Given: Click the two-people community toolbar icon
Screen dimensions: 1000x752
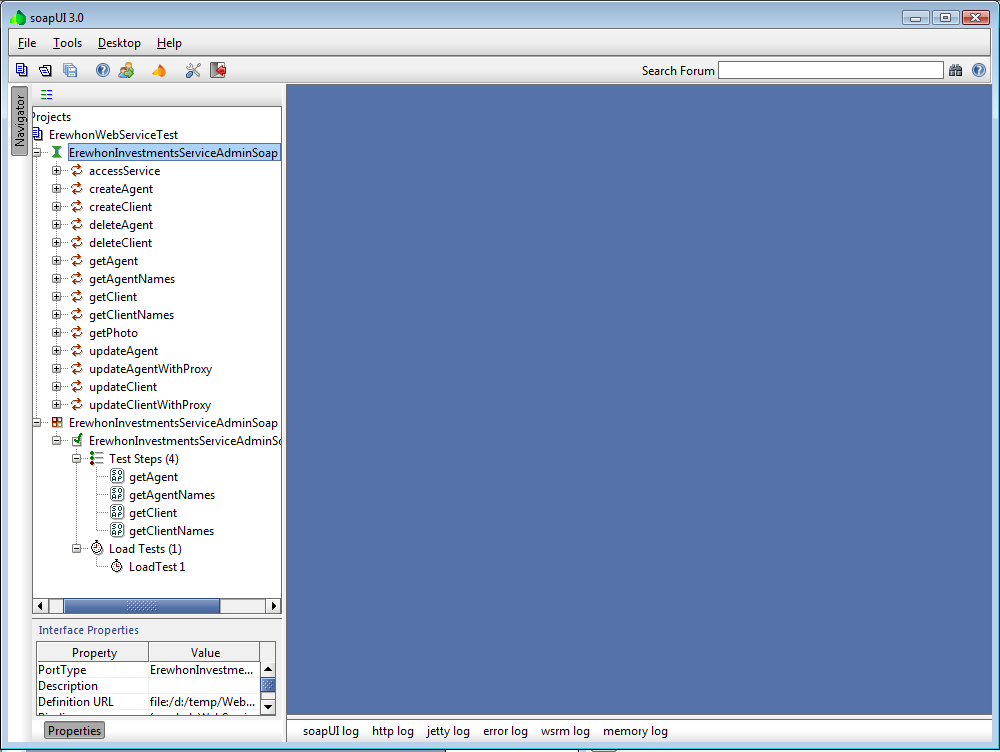Looking at the screenshot, I should (x=126, y=70).
